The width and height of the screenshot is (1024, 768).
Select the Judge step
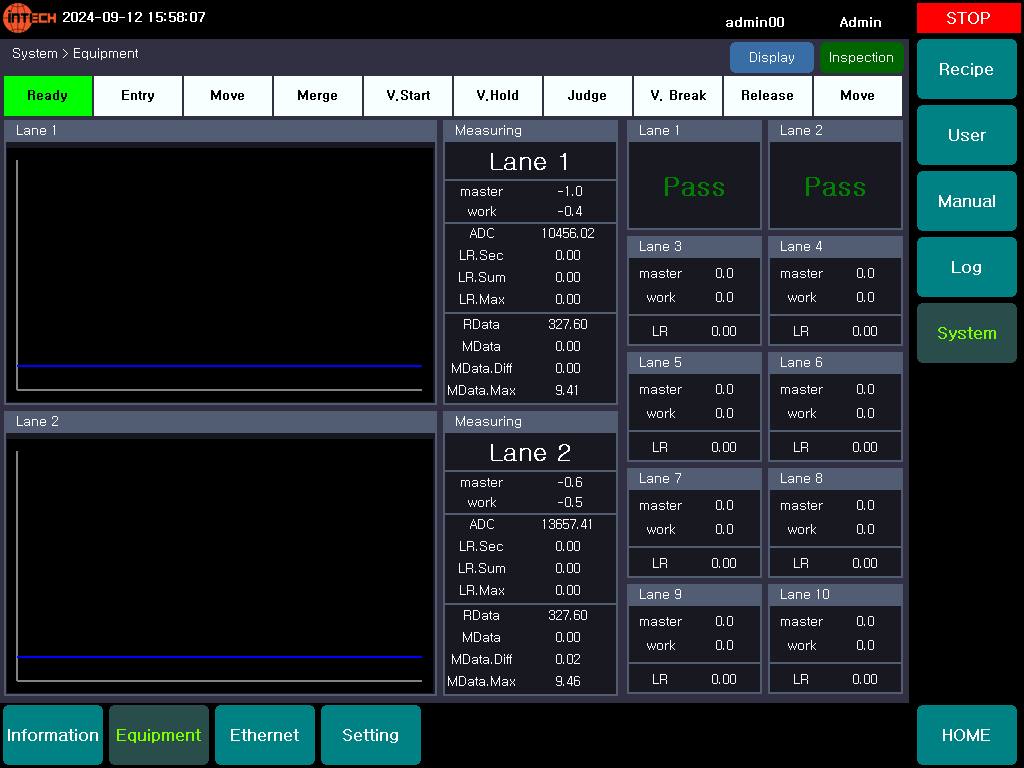587,95
